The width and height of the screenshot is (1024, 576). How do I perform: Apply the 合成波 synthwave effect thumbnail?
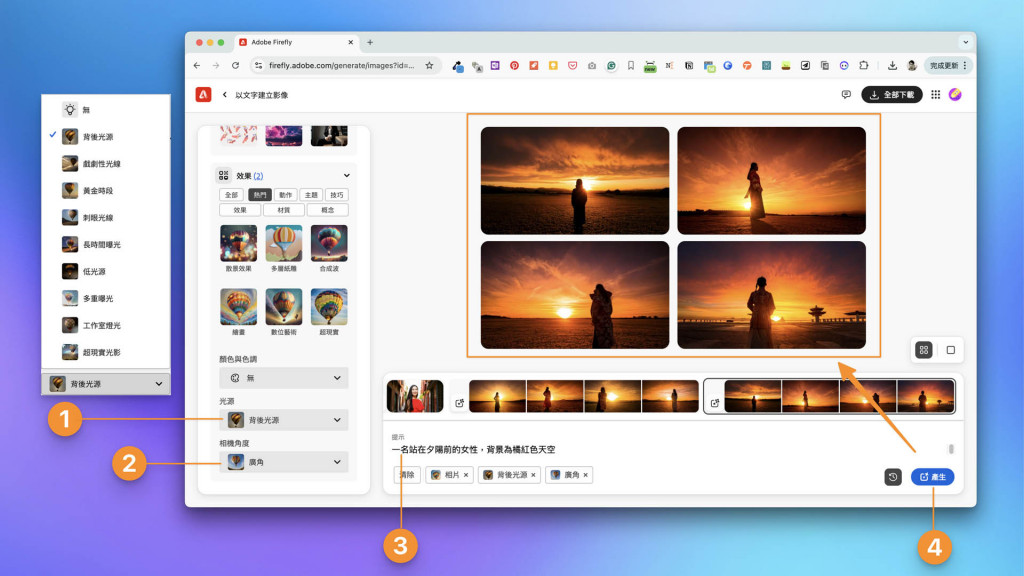coord(329,243)
